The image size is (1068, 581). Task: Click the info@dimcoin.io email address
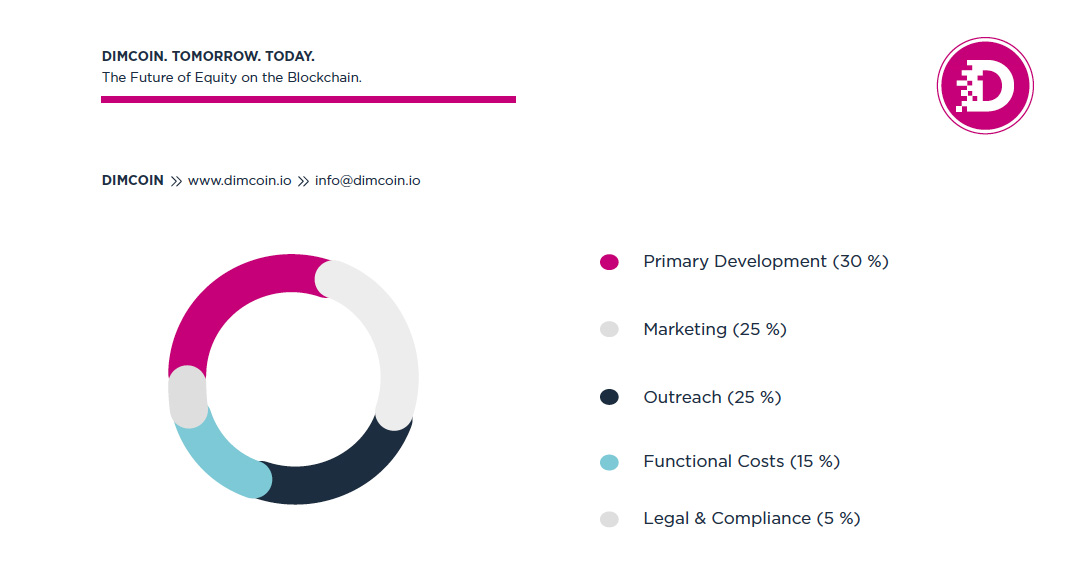[367, 180]
